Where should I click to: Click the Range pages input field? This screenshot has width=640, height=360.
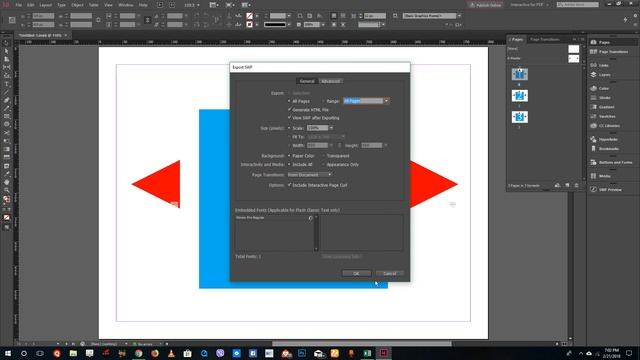pos(363,101)
